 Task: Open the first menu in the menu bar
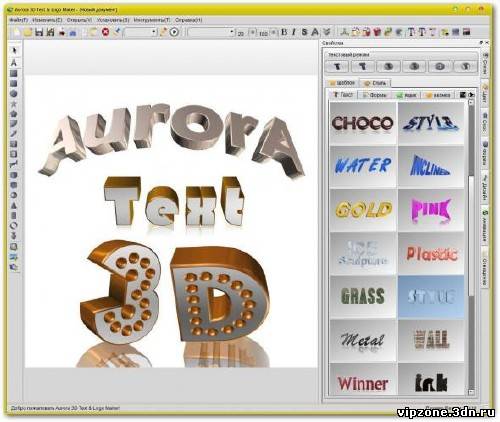point(19,20)
